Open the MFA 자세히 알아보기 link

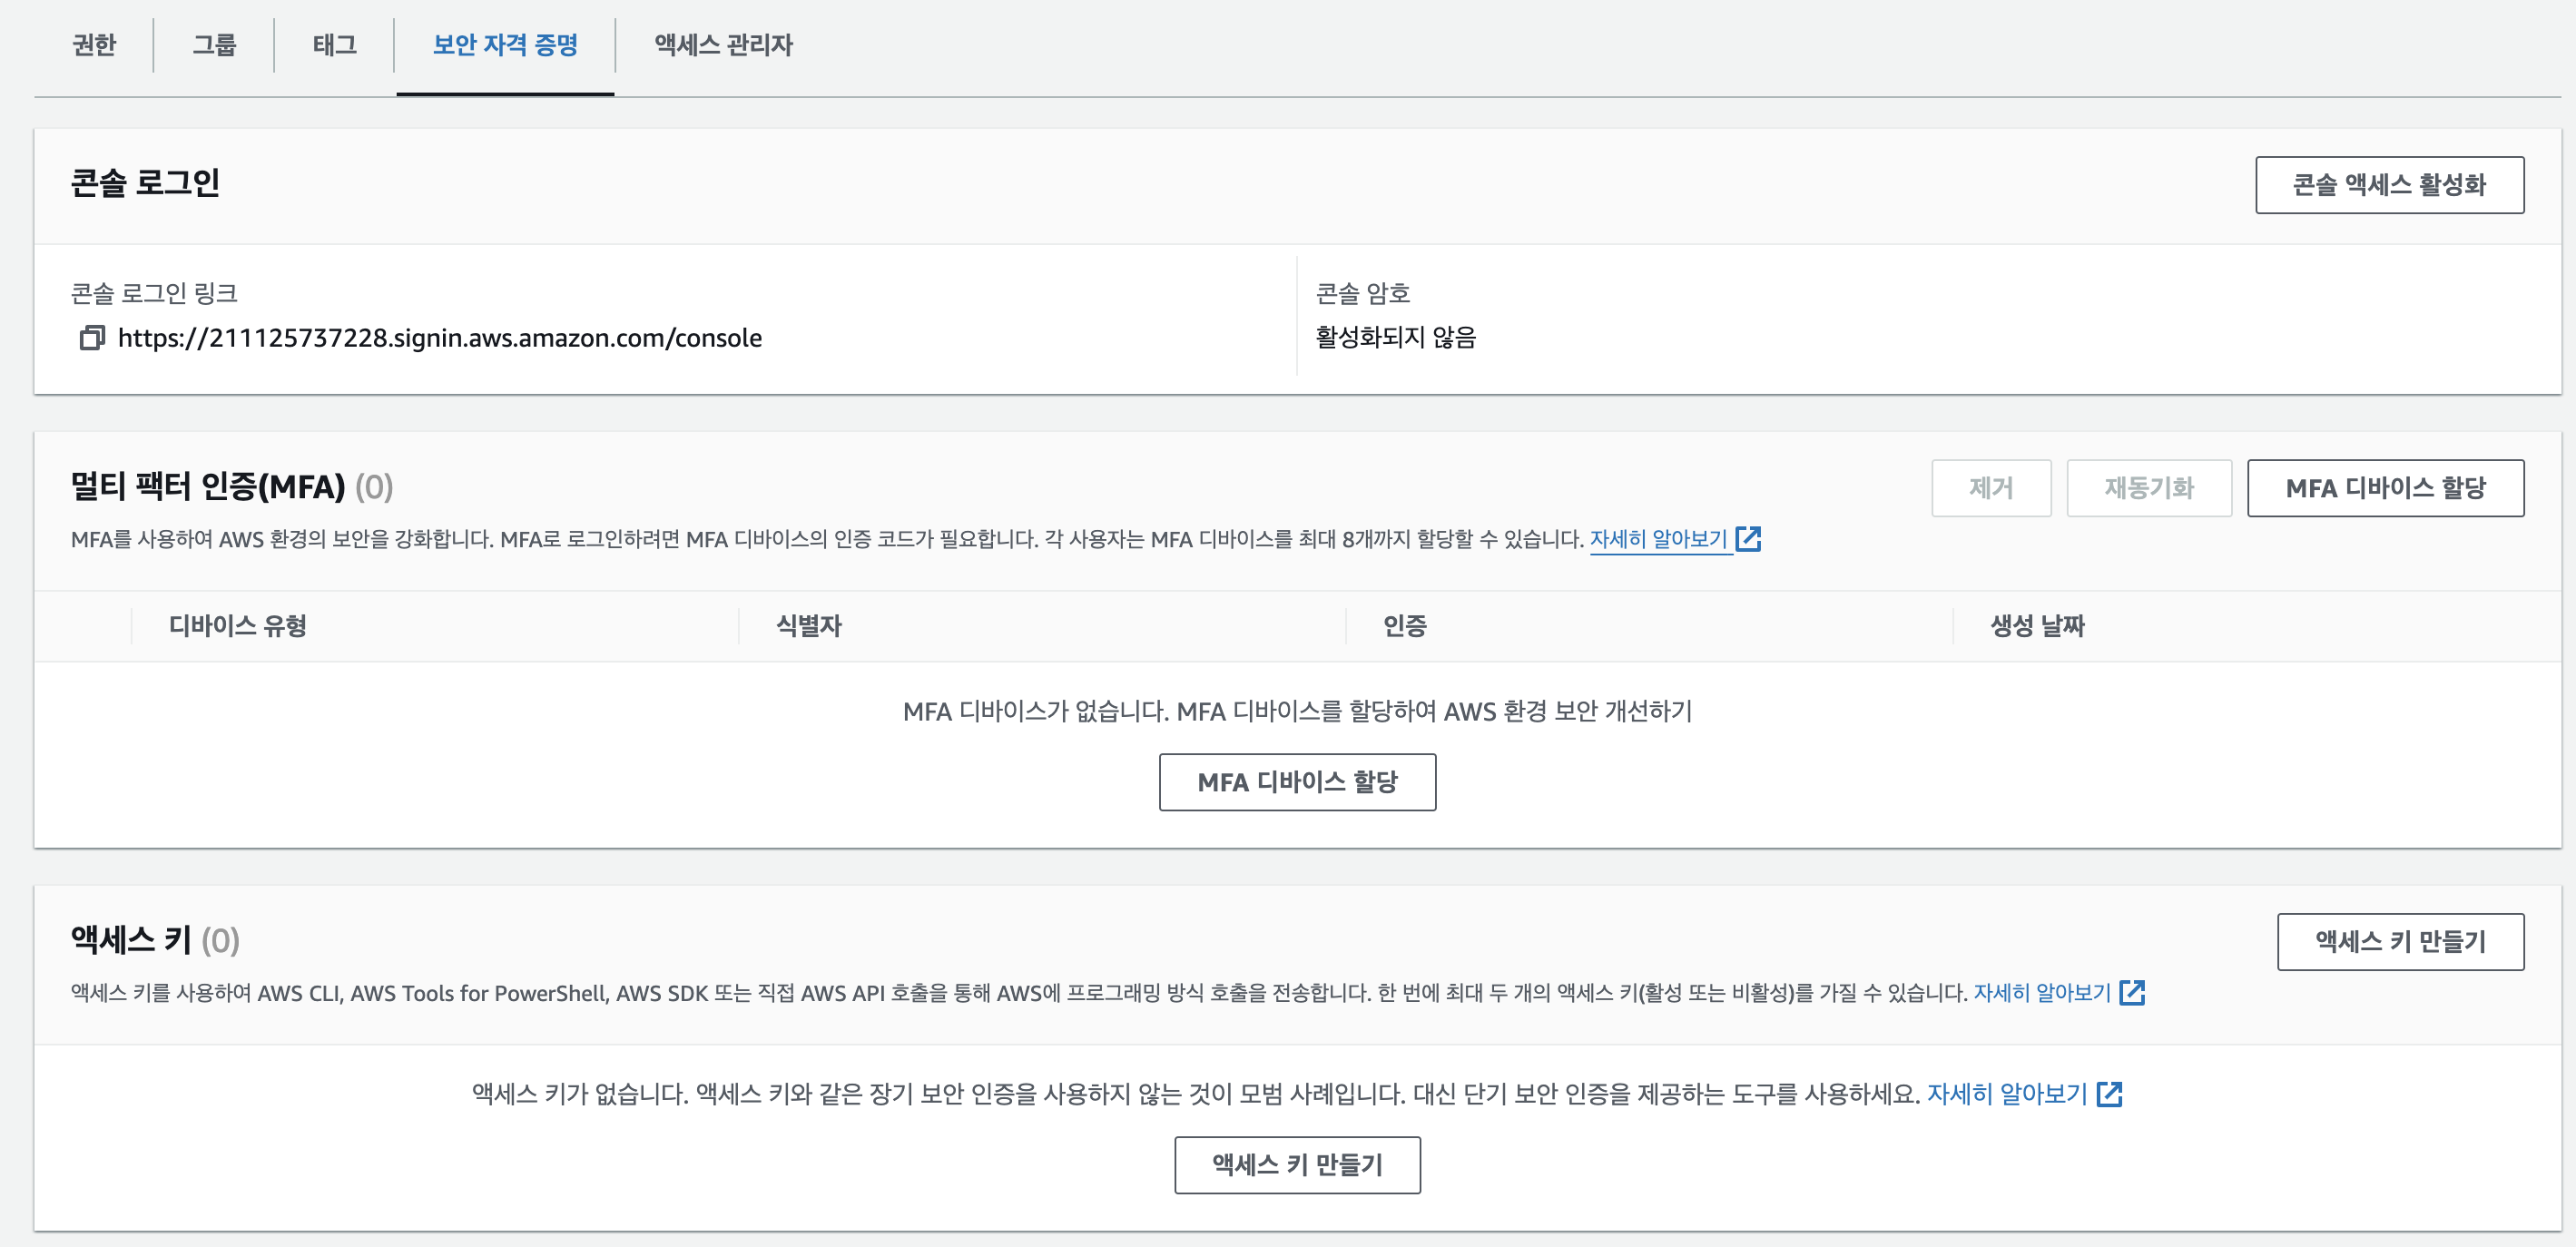(1658, 539)
